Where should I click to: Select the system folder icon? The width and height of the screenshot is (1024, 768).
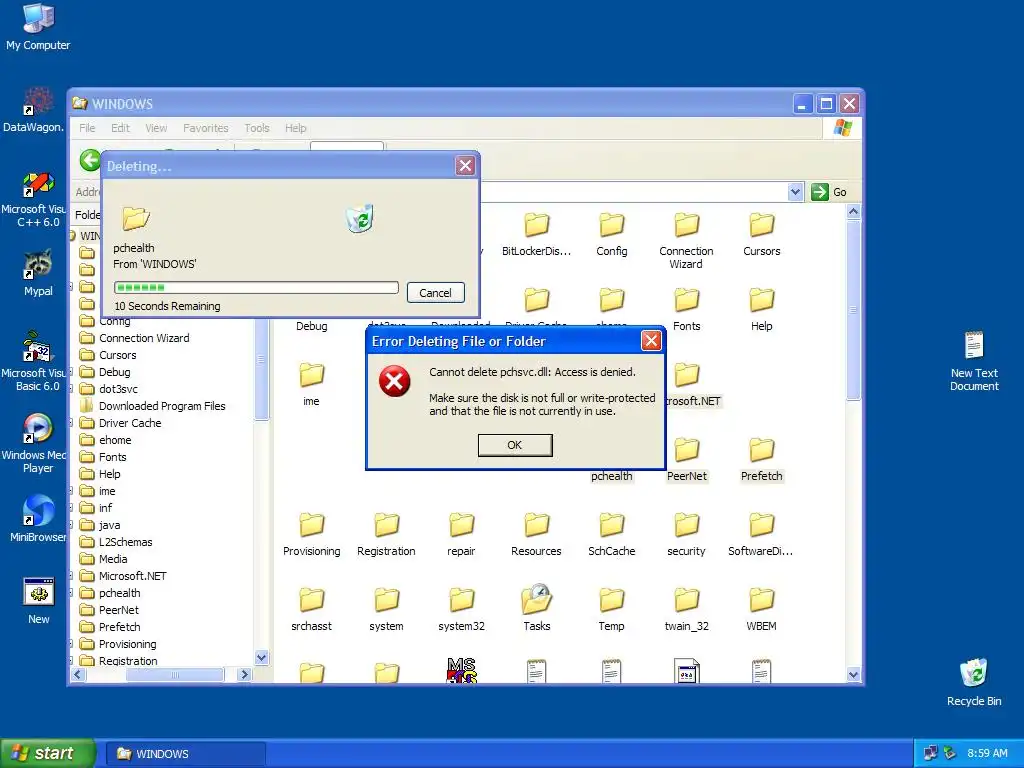[387, 600]
